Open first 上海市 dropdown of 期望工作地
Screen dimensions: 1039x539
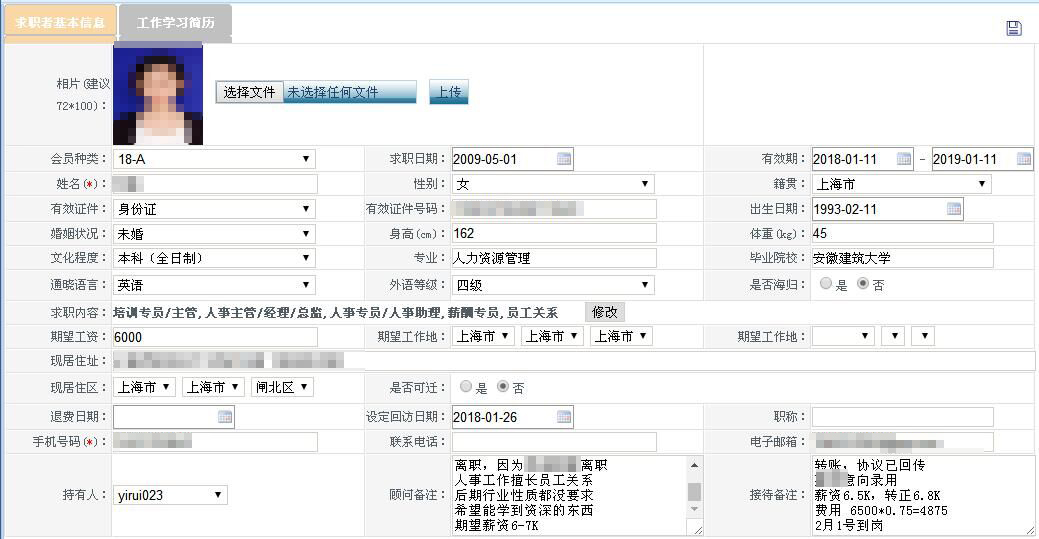(483, 336)
